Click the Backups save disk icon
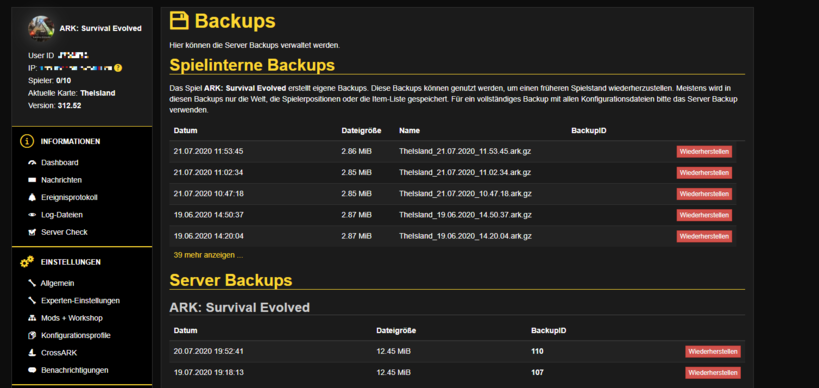819x388 pixels. click(x=179, y=21)
